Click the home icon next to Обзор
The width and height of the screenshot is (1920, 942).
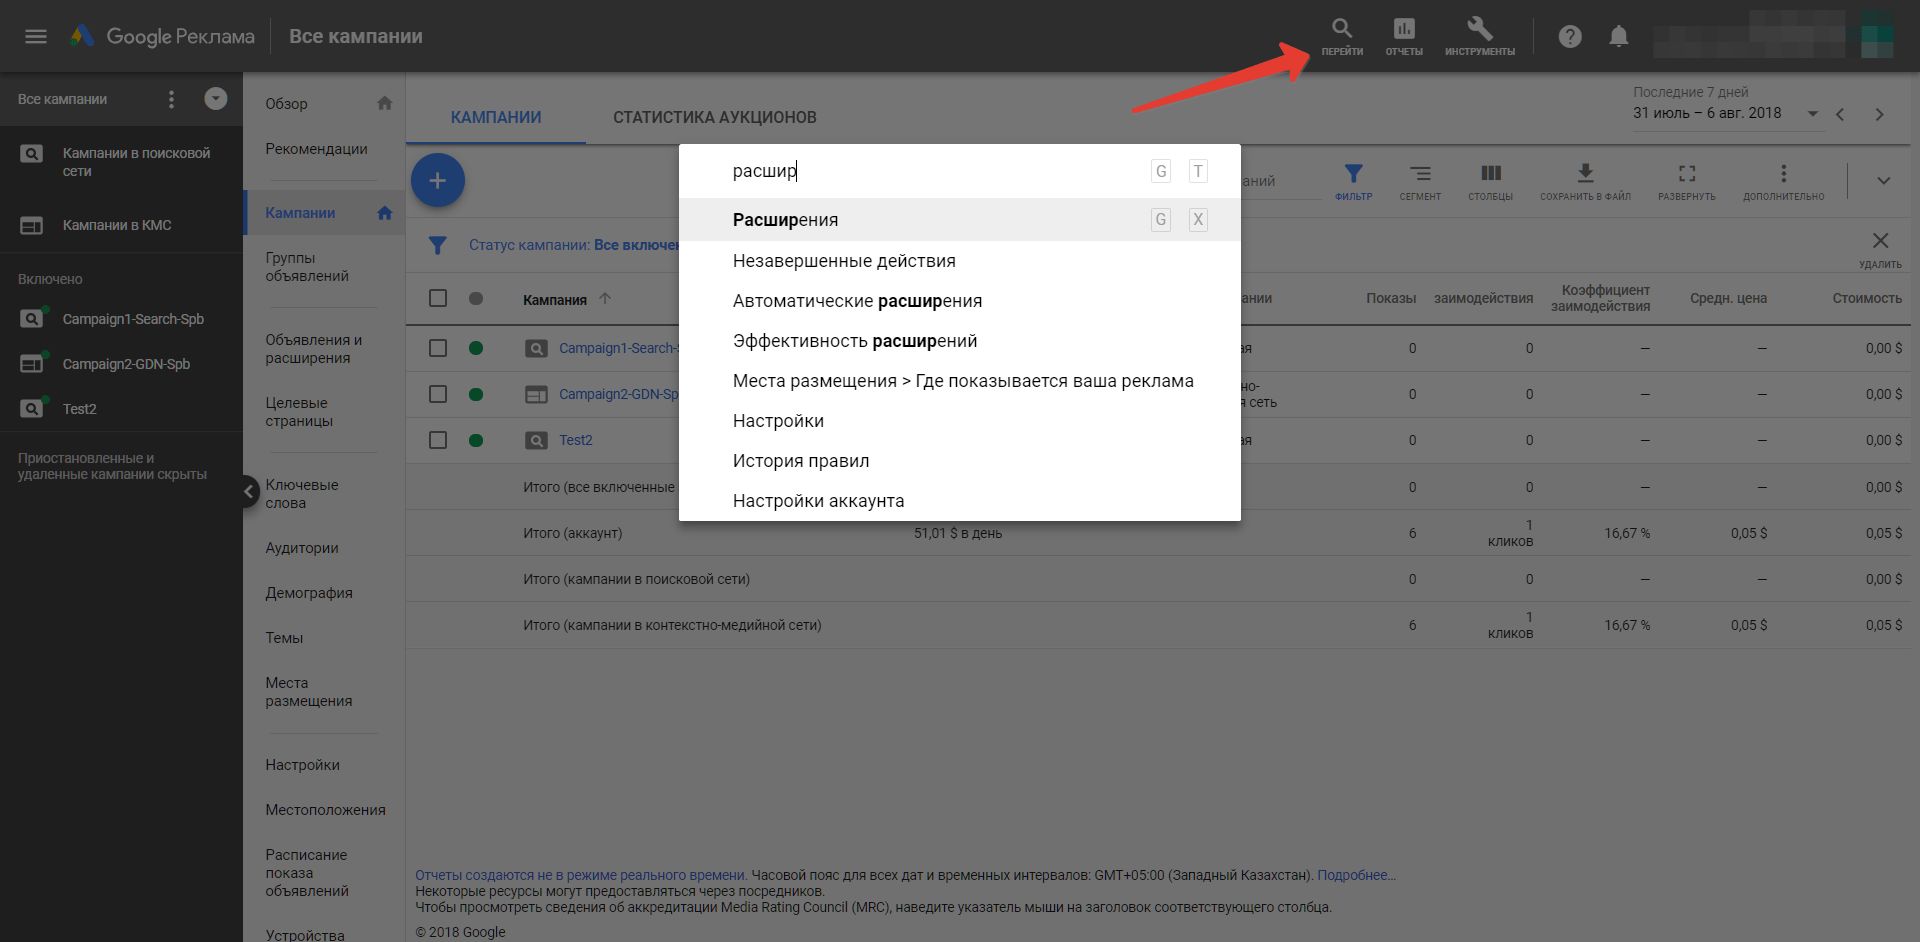point(384,103)
